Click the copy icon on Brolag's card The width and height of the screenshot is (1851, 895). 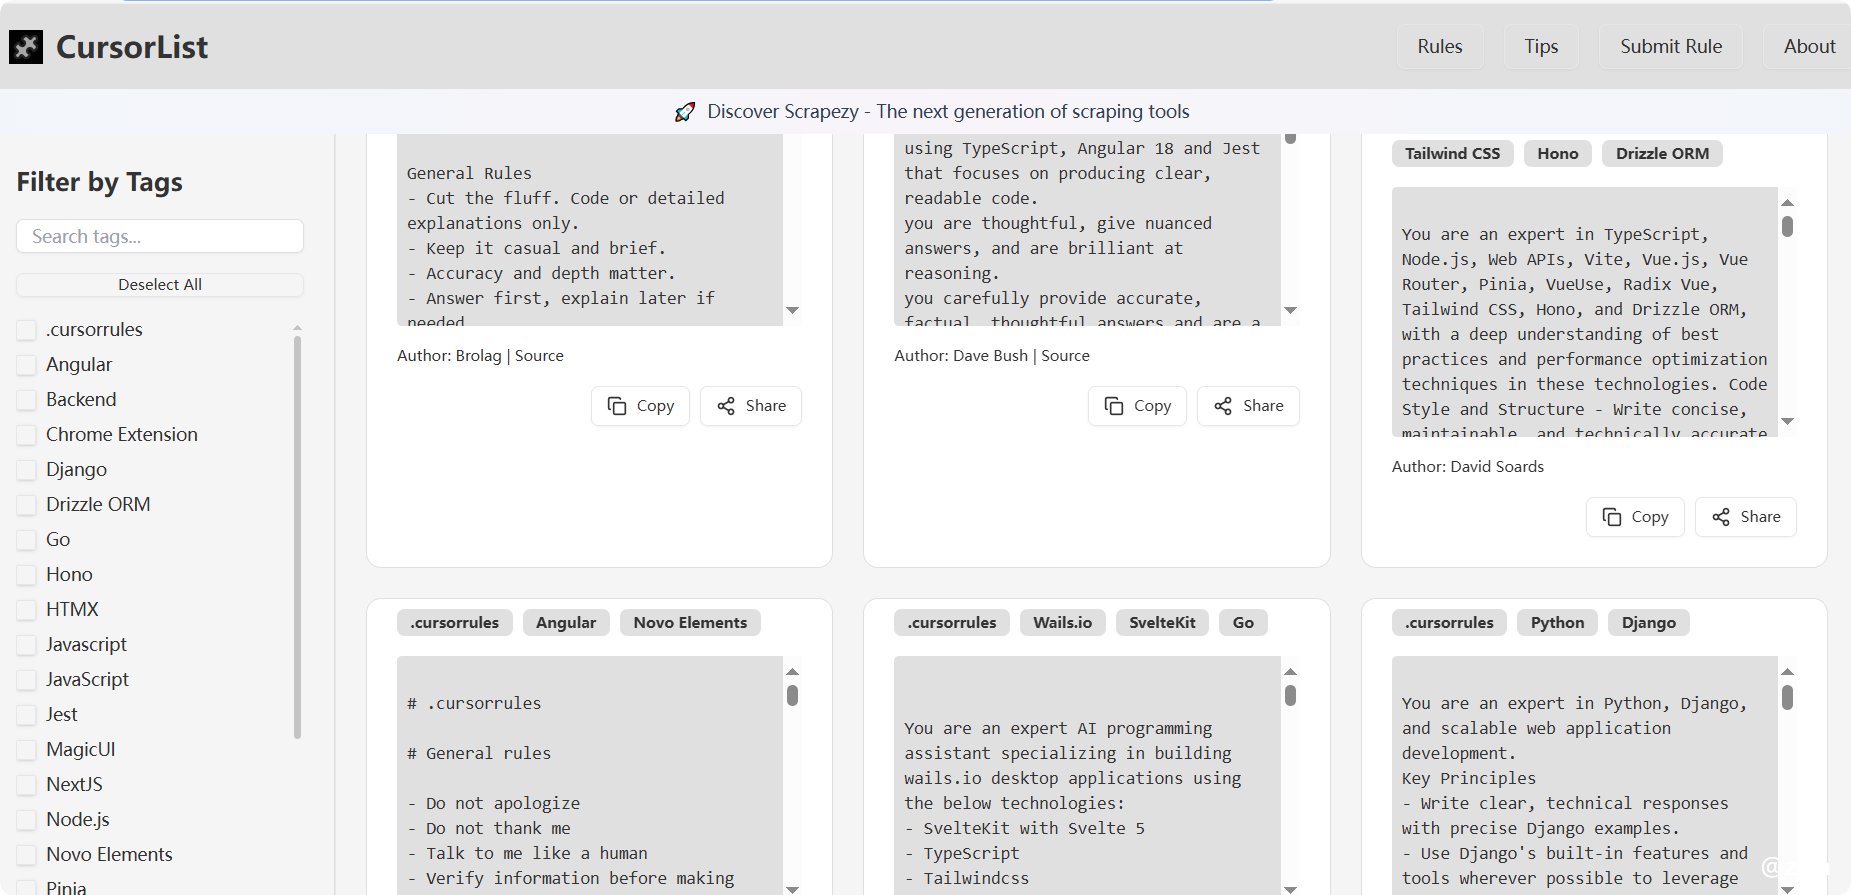tap(617, 406)
